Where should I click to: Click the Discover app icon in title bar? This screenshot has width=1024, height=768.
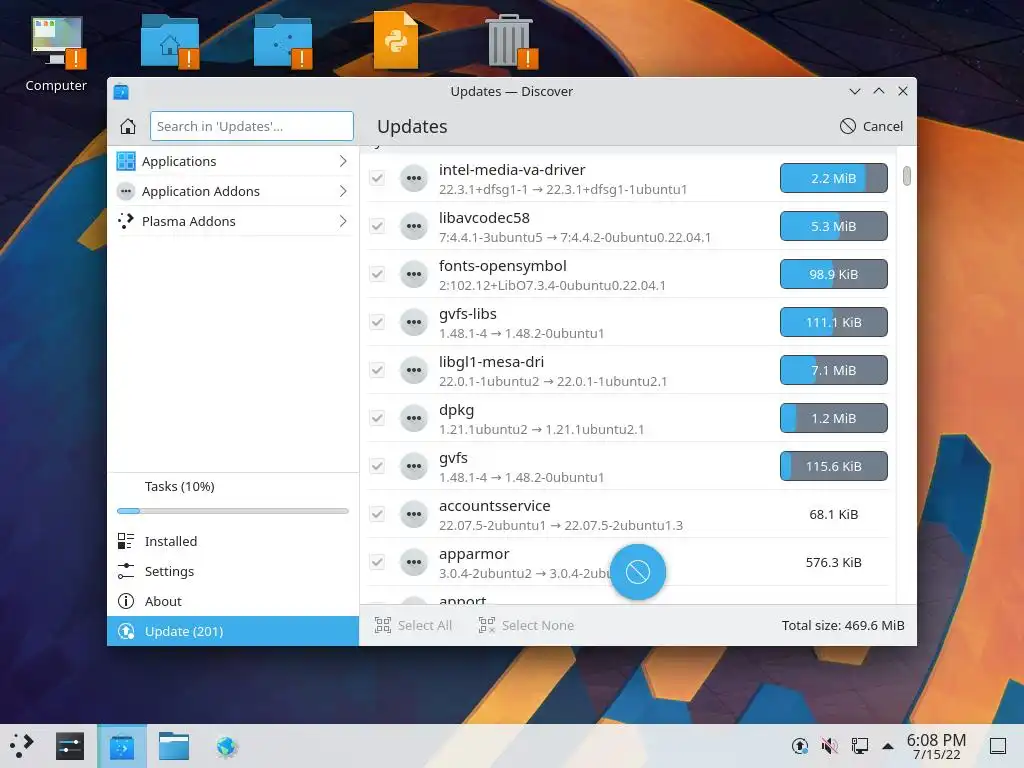(121, 91)
